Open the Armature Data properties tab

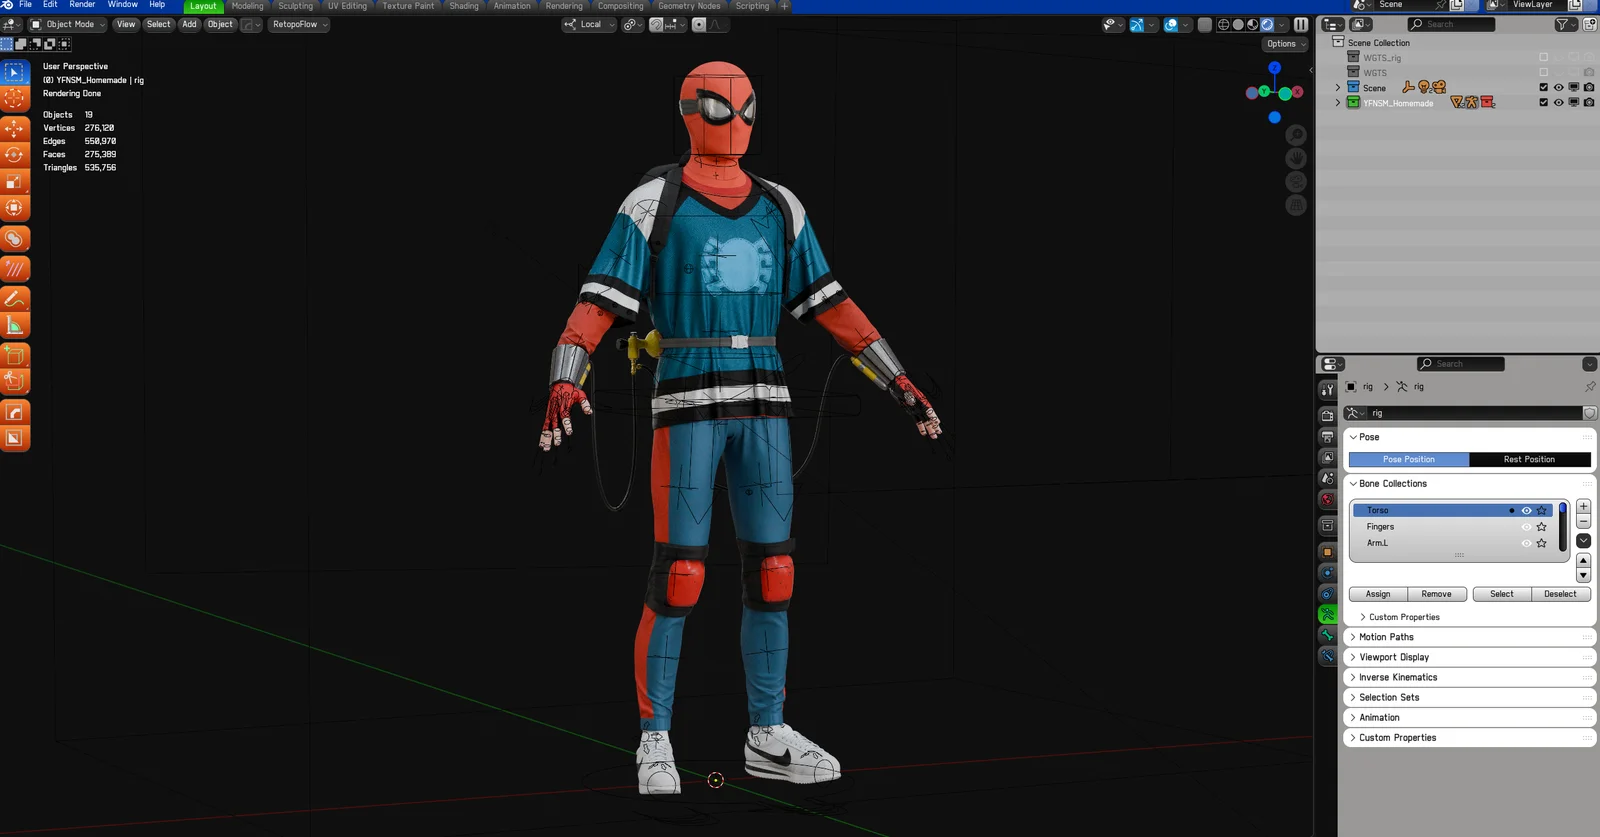coord(1327,614)
